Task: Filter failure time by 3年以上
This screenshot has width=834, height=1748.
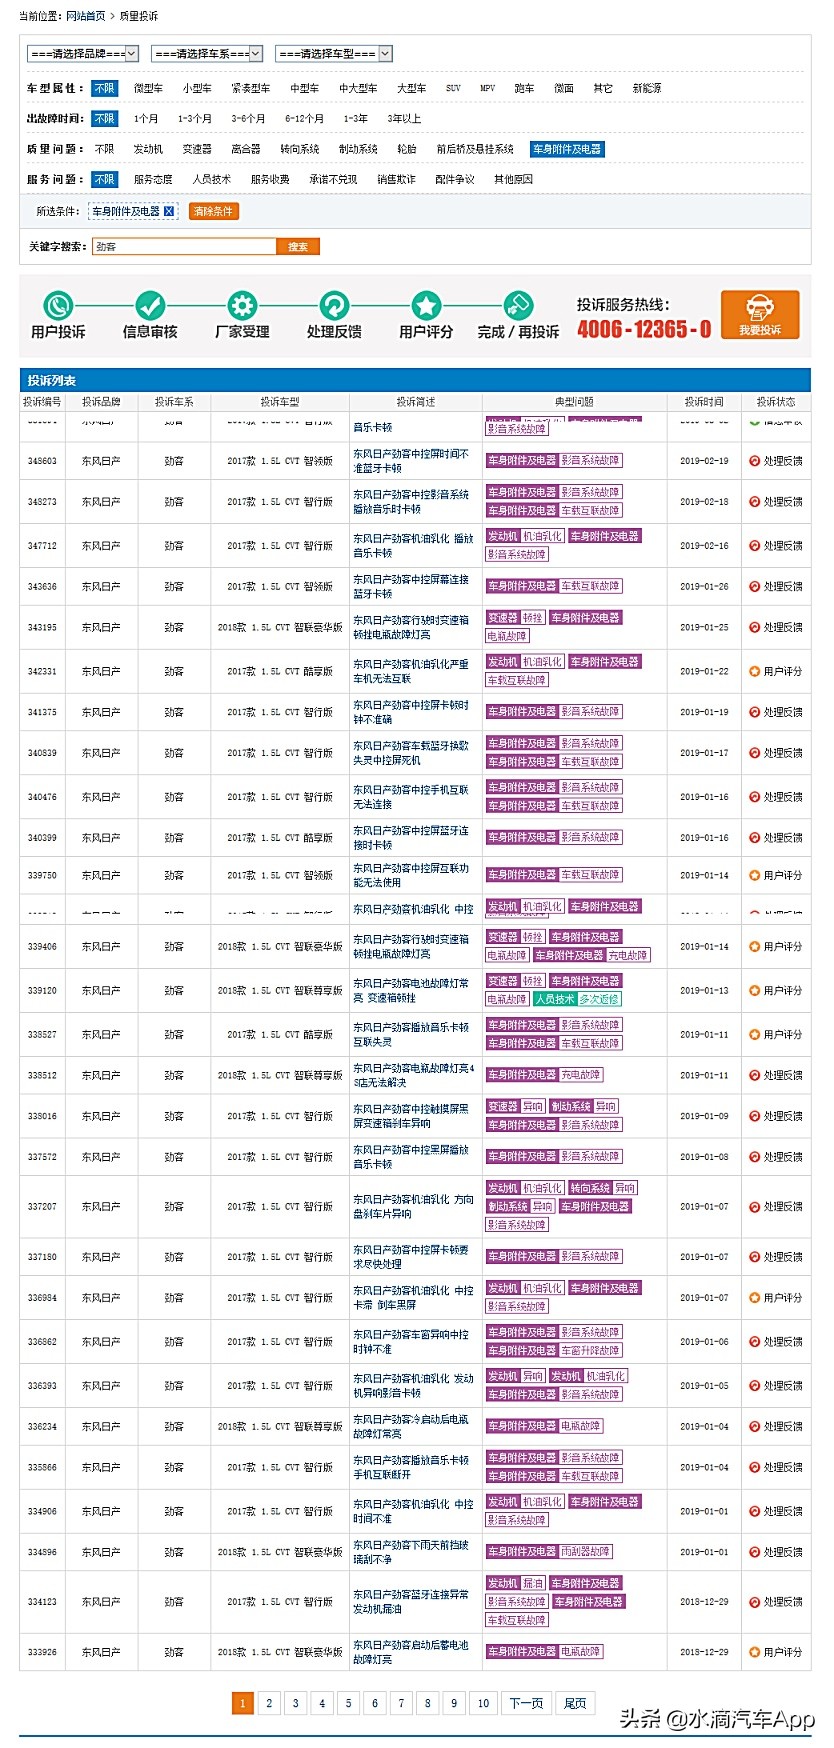Action: point(404,118)
